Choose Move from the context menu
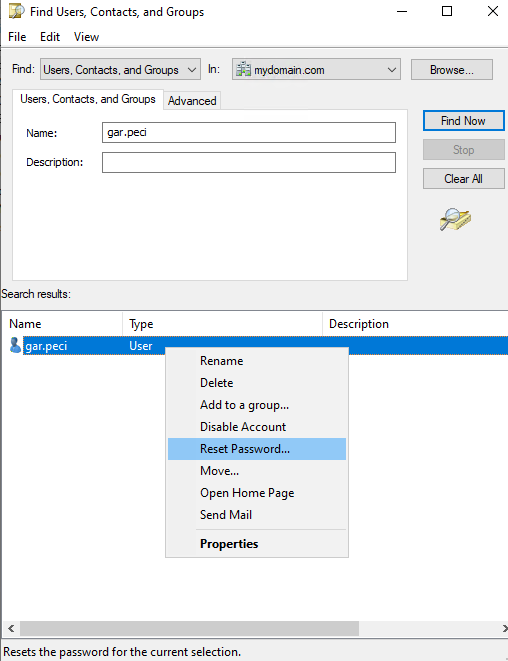Image resolution: width=508 pixels, height=661 pixels. coord(257,470)
